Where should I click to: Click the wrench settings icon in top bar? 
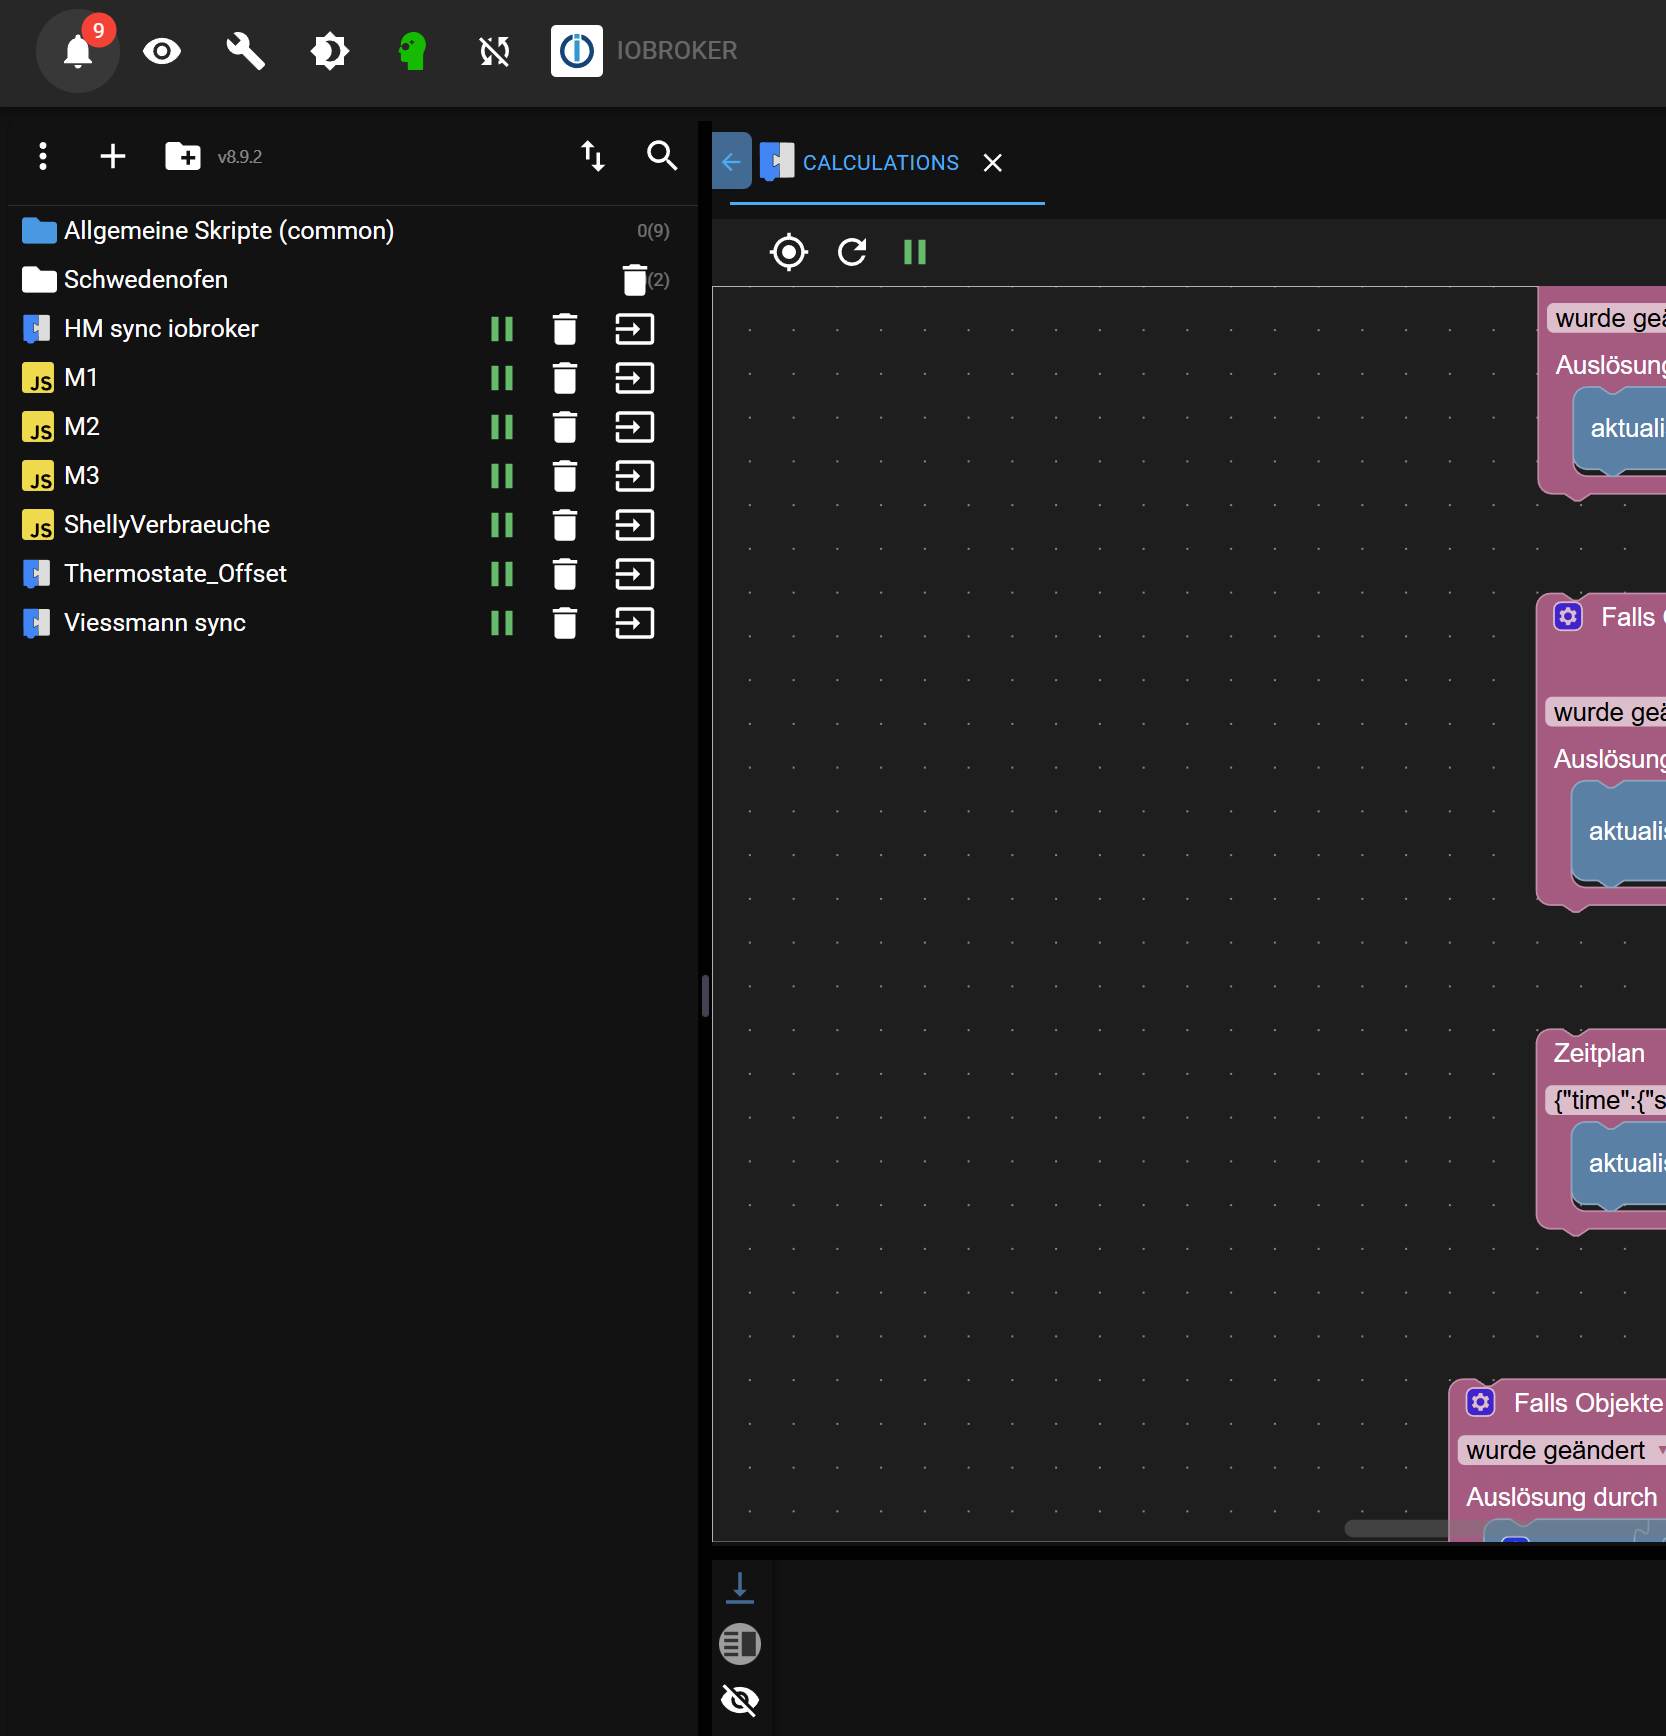pyautogui.click(x=245, y=51)
